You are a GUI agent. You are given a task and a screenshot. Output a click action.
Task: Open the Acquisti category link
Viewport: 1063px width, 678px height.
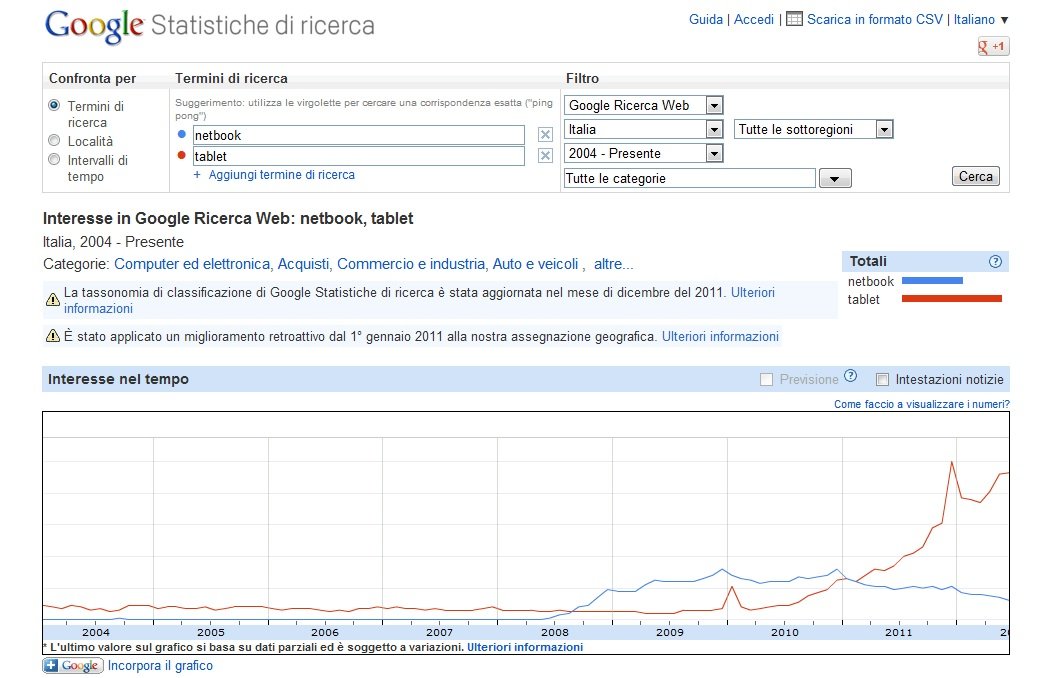click(x=303, y=264)
